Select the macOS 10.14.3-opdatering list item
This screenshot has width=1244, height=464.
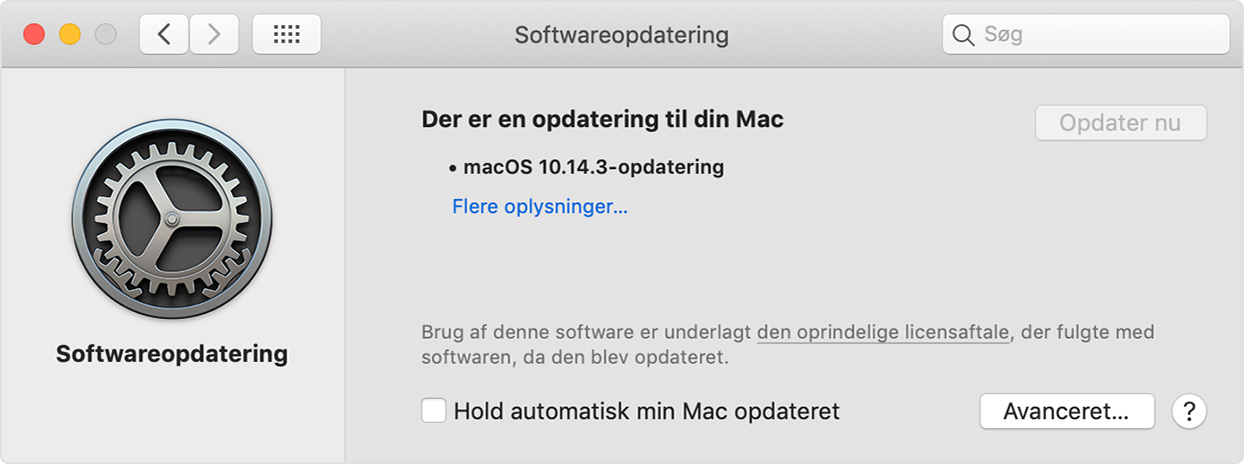(x=586, y=167)
